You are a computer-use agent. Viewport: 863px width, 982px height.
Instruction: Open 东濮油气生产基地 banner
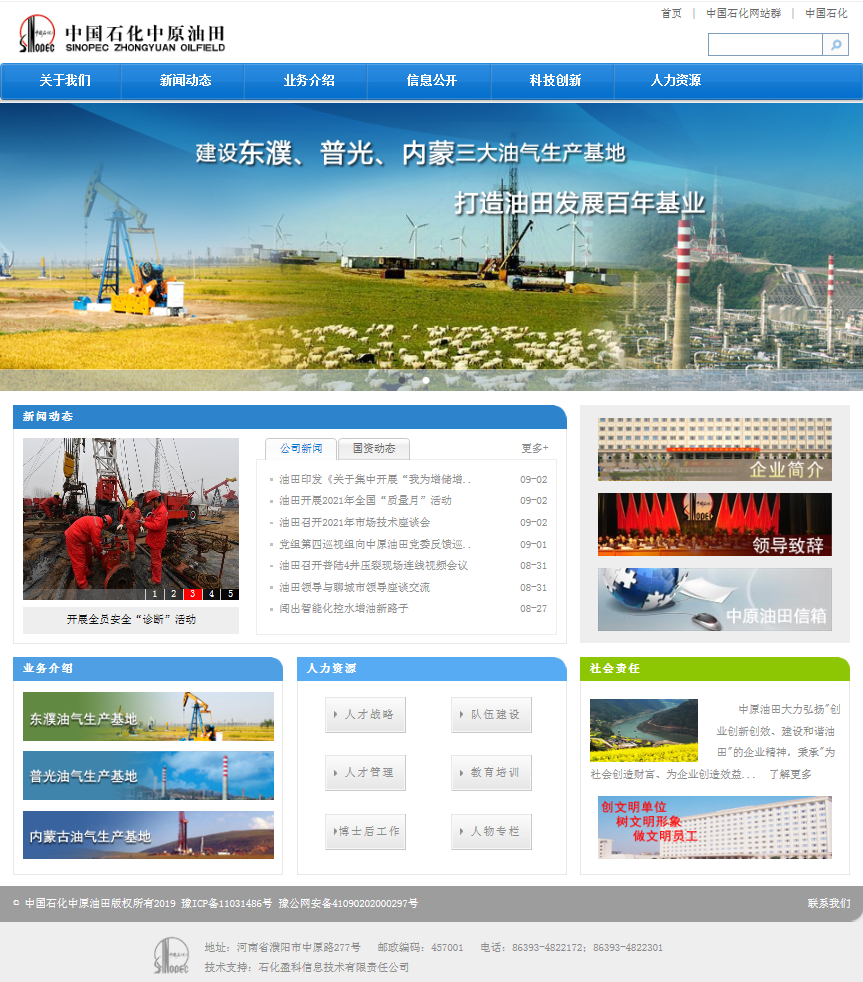148,716
